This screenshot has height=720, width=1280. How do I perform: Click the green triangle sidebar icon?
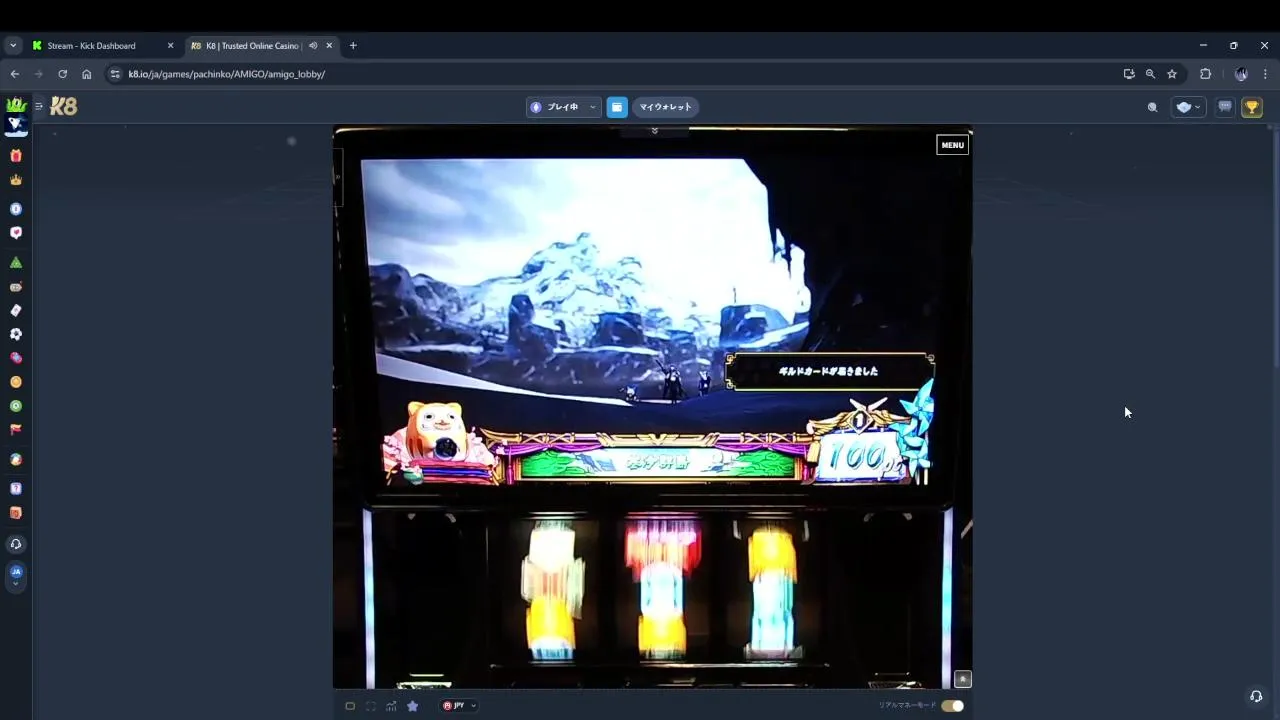click(x=15, y=262)
